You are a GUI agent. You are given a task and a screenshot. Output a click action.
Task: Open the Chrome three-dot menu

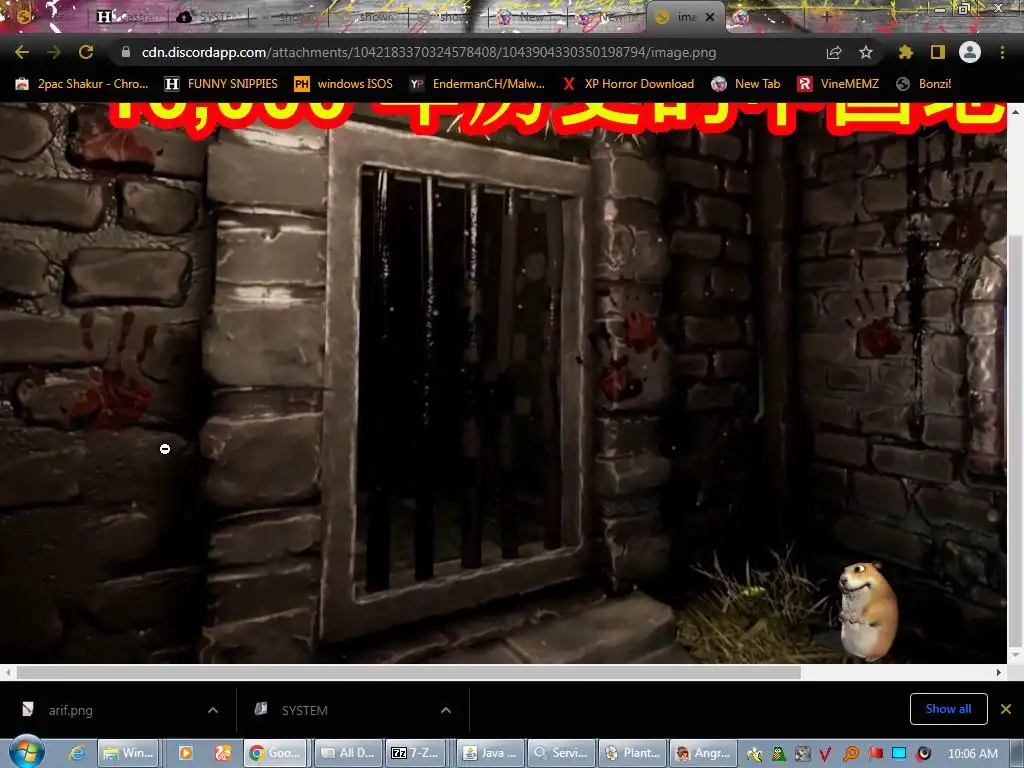click(1002, 52)
